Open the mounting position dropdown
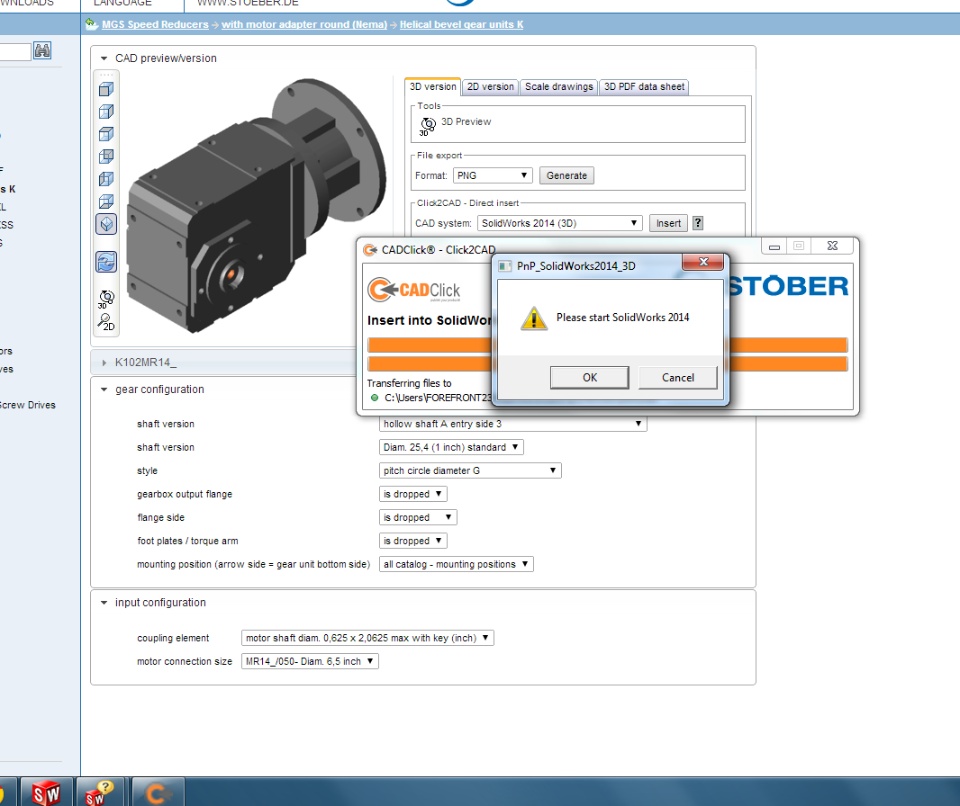 [x=456, y=564]
